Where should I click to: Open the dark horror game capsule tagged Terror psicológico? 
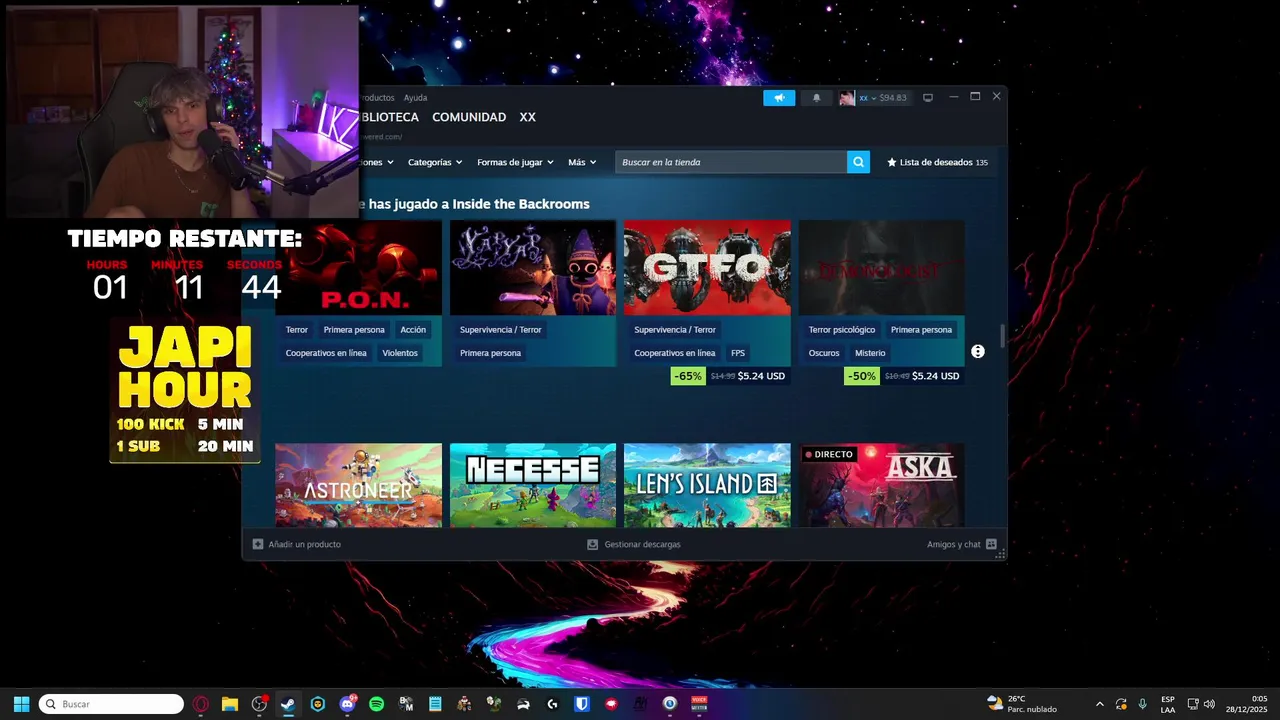click(x=881, y=268)
